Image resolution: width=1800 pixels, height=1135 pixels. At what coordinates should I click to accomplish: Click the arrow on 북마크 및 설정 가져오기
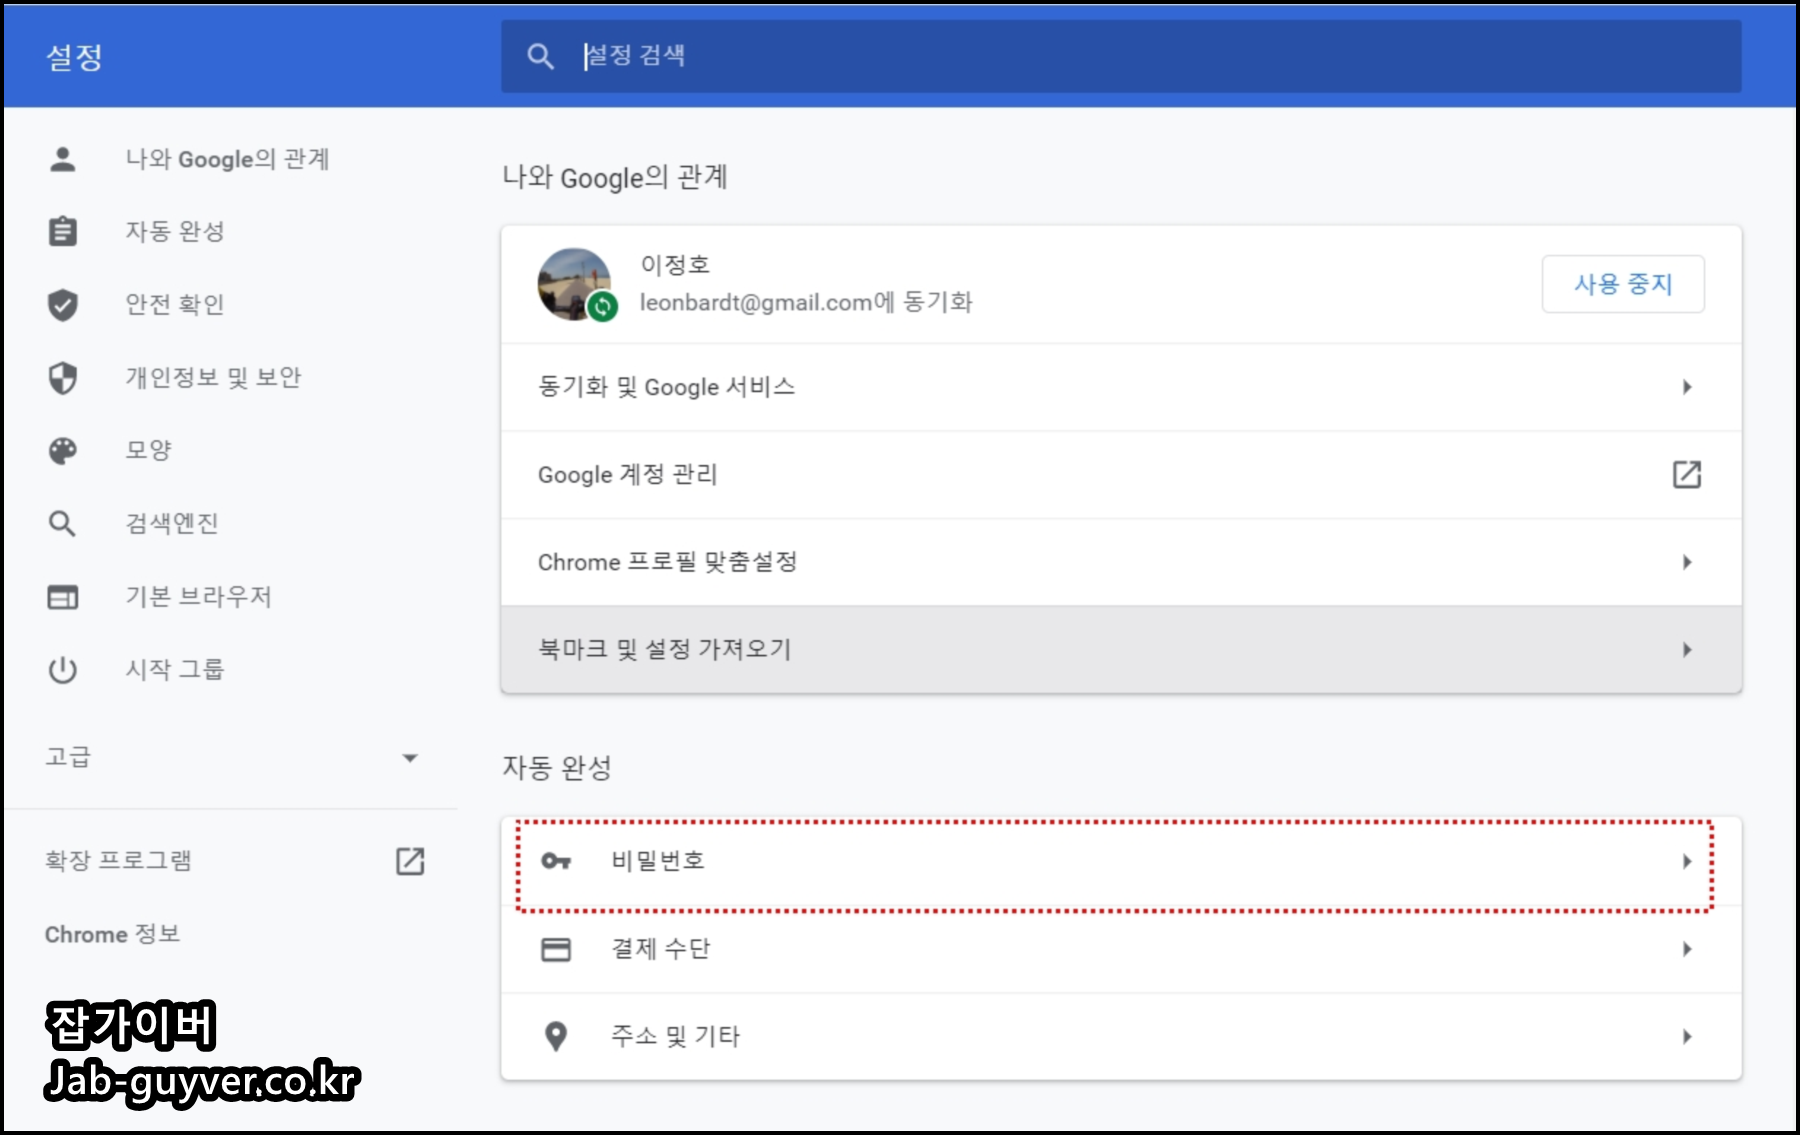(1687, 650)
